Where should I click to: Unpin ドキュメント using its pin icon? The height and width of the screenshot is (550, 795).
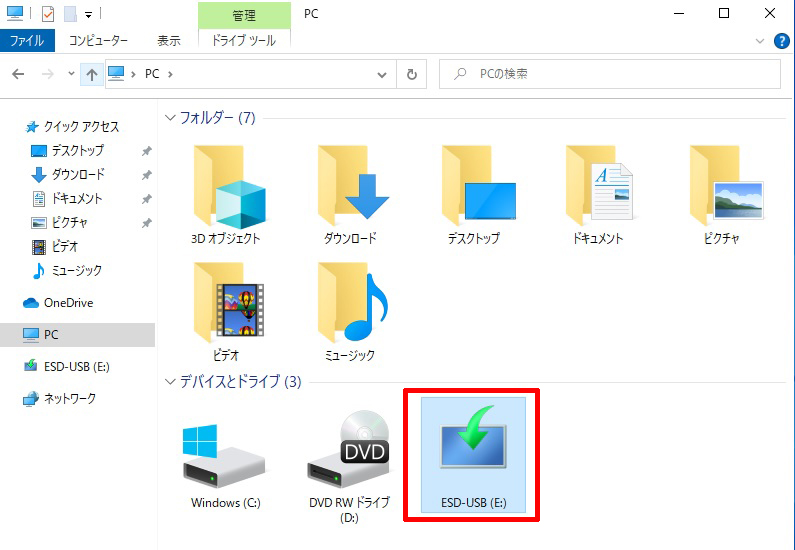pyautogui.click(x=147, y=199)
